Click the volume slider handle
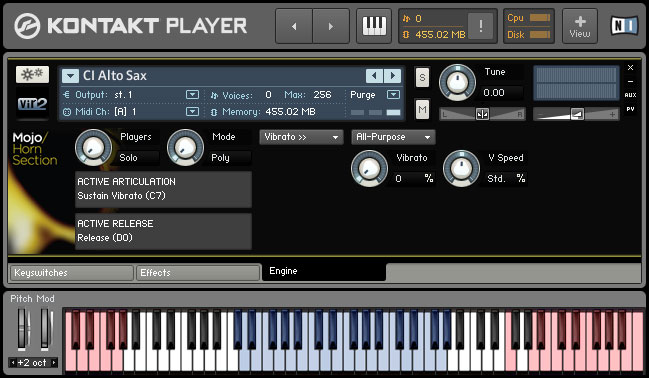 click(x=577, y=114)
